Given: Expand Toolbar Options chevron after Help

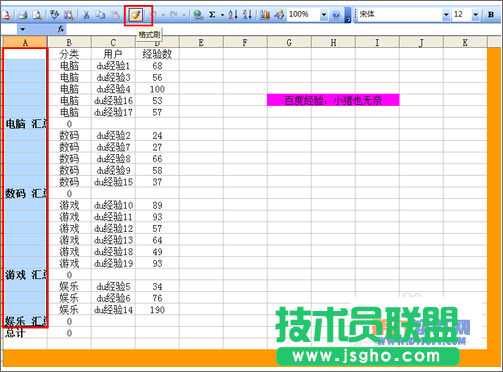Looking at the screenshot, I should tap(347, 15).
